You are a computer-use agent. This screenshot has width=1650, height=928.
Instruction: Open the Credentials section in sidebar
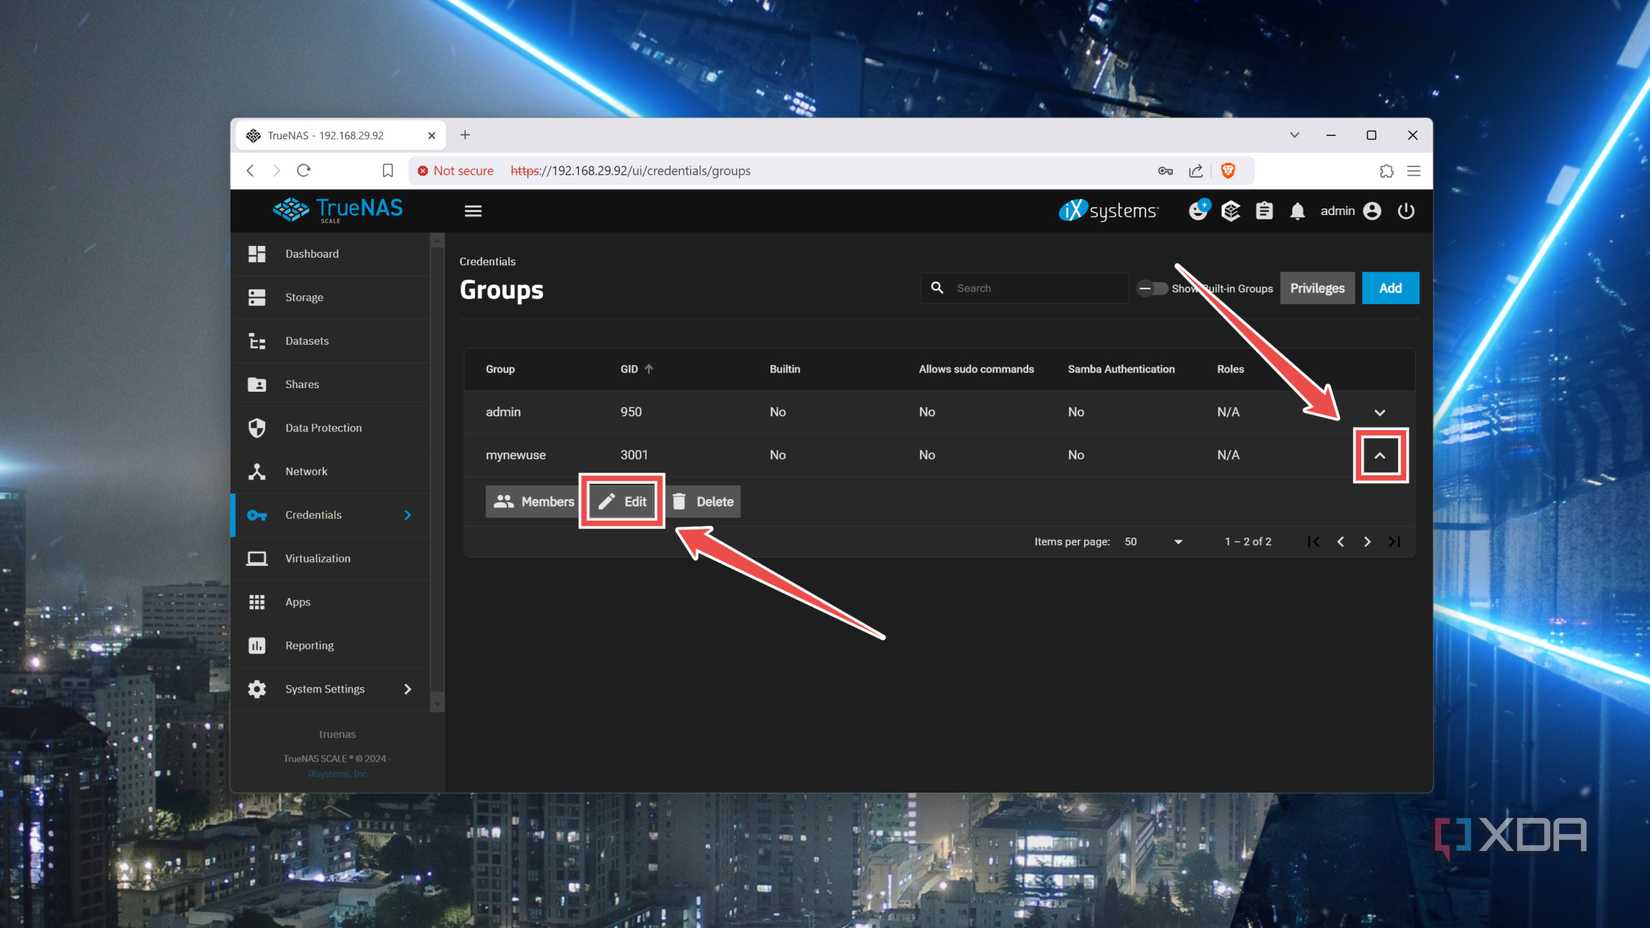[313, 514]
